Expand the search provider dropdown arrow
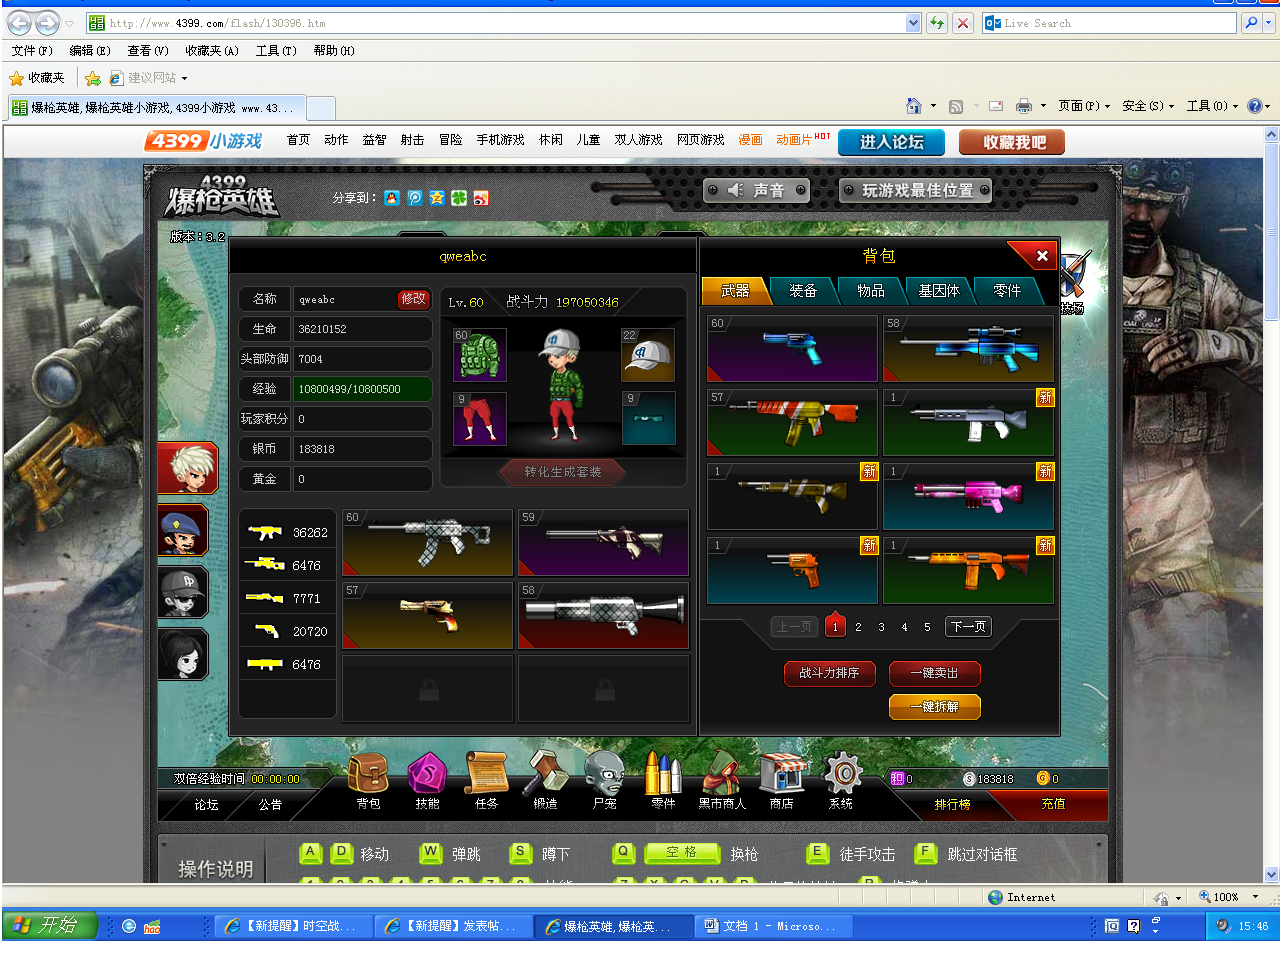The image size is (1280, 960). (1268, 23)
